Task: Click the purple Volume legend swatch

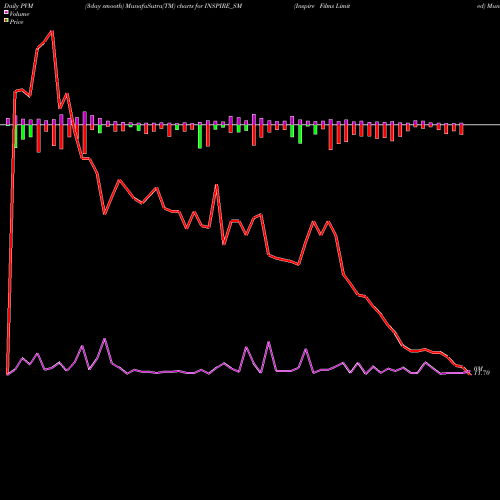Action: tap(6, 12)
